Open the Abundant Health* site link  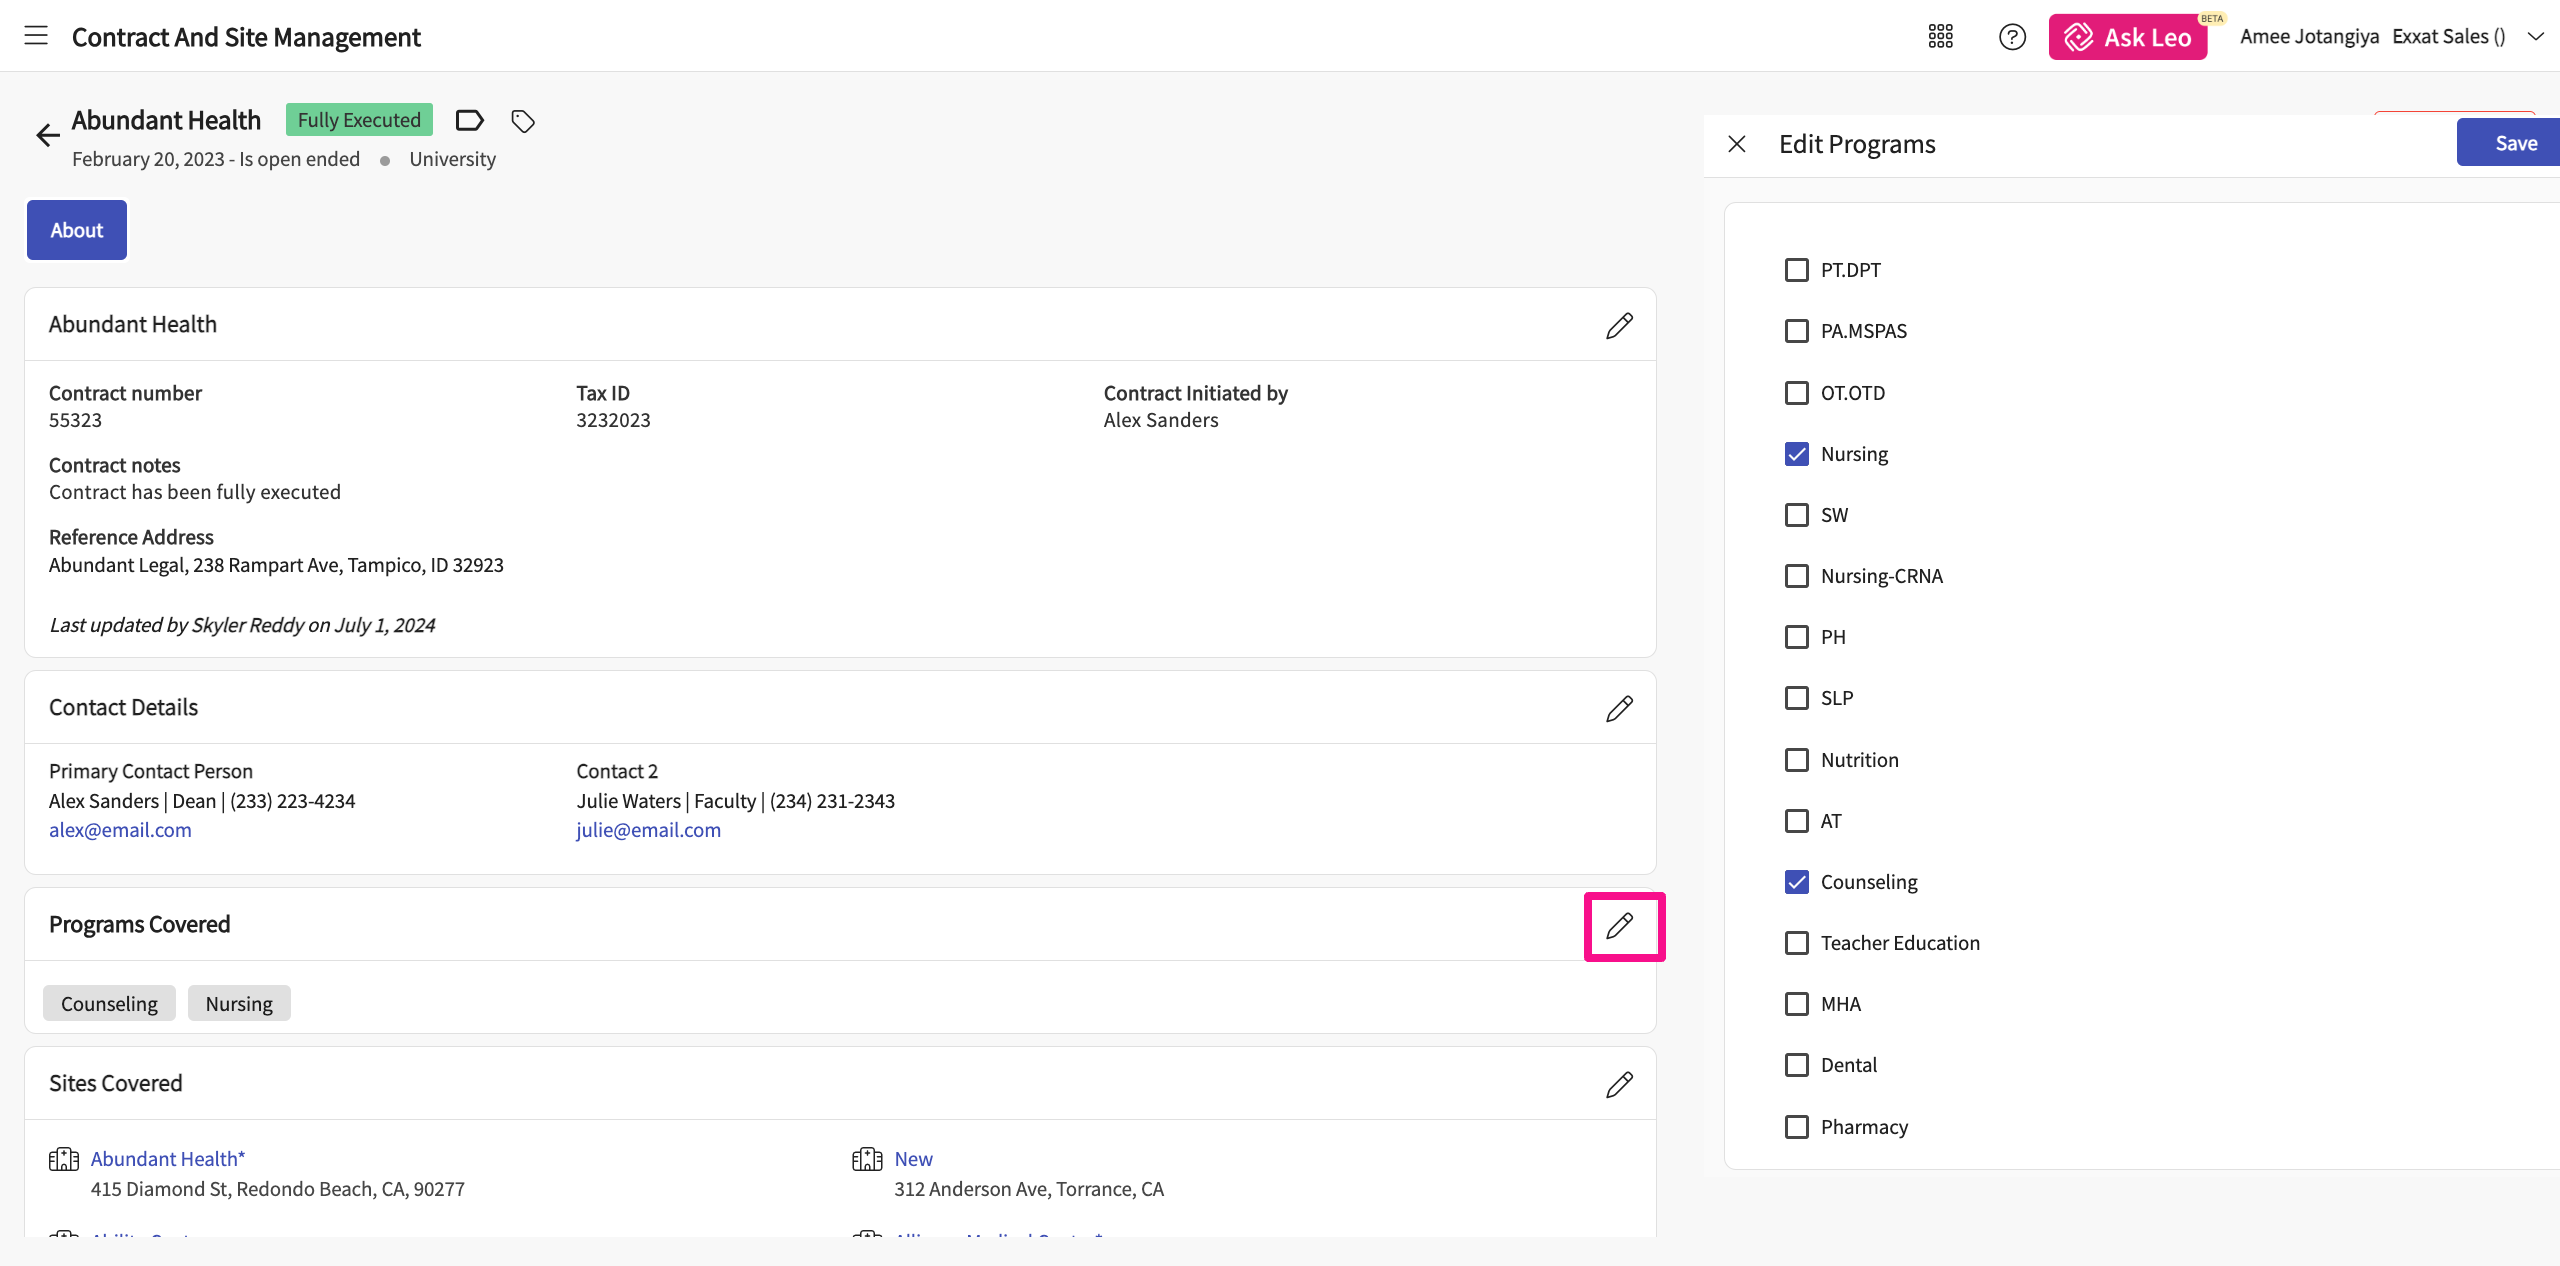[167, 1158]
